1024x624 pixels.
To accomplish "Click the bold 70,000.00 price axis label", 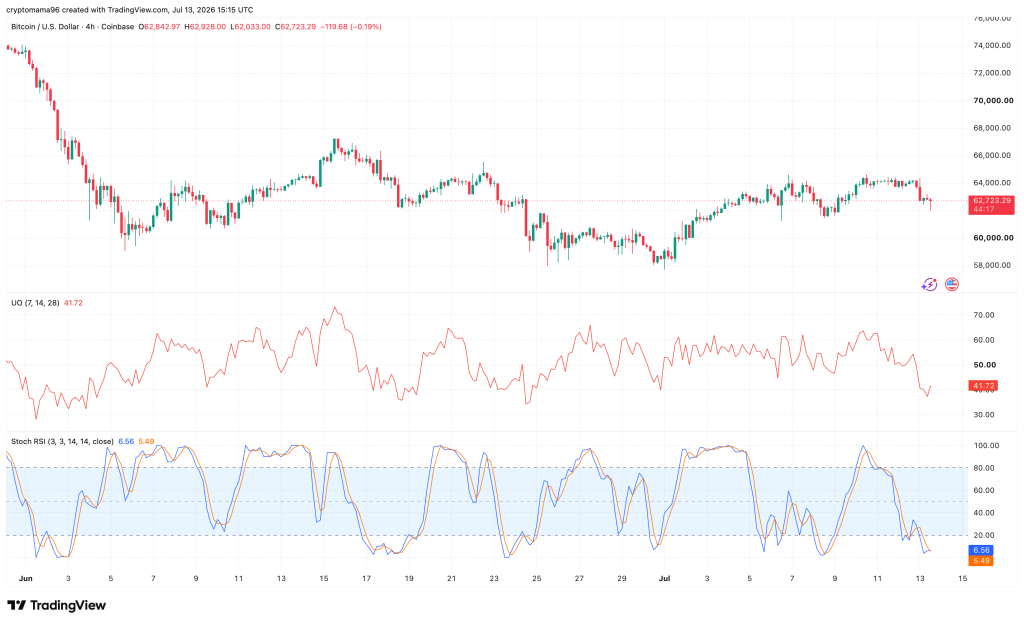I will (993, 101).
